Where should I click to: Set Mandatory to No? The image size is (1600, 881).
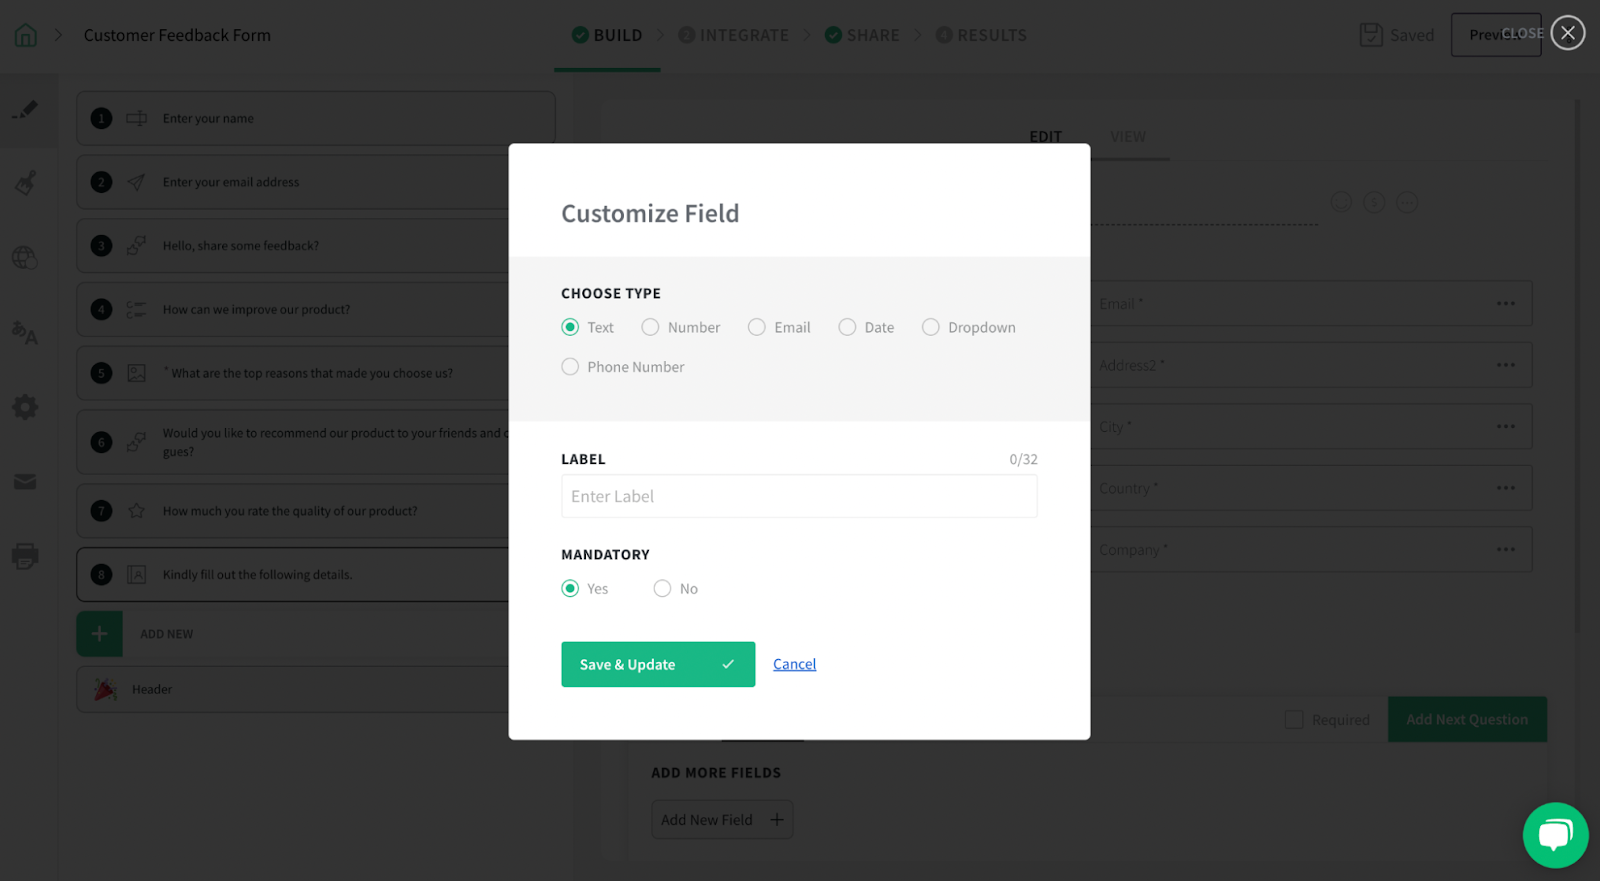point(662,588)
